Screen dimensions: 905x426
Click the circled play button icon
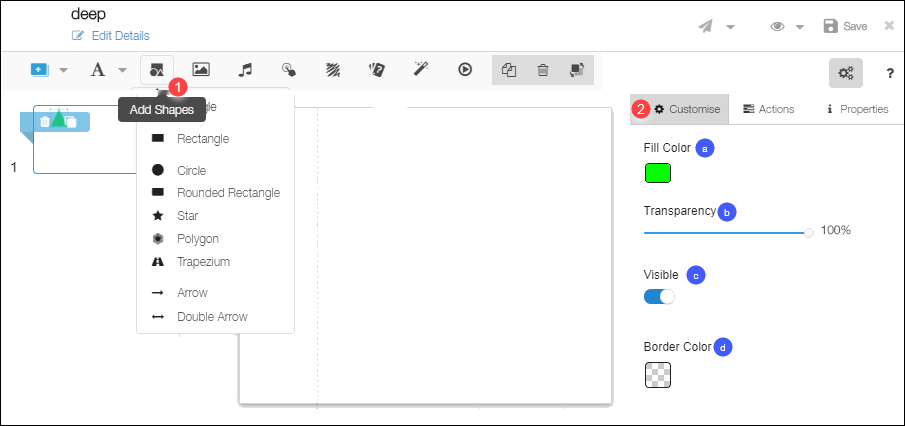pyautogui.click(x=465, y=70)
